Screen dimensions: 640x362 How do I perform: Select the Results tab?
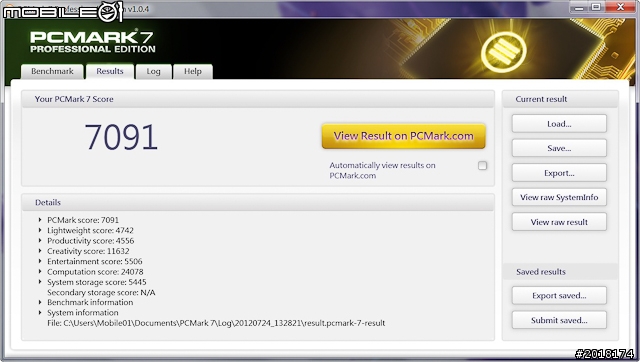point(110,71)
